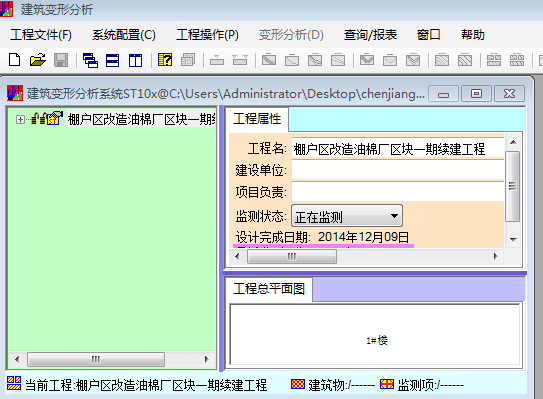Click into the 项目负责 input field

(x=398, y=192)
